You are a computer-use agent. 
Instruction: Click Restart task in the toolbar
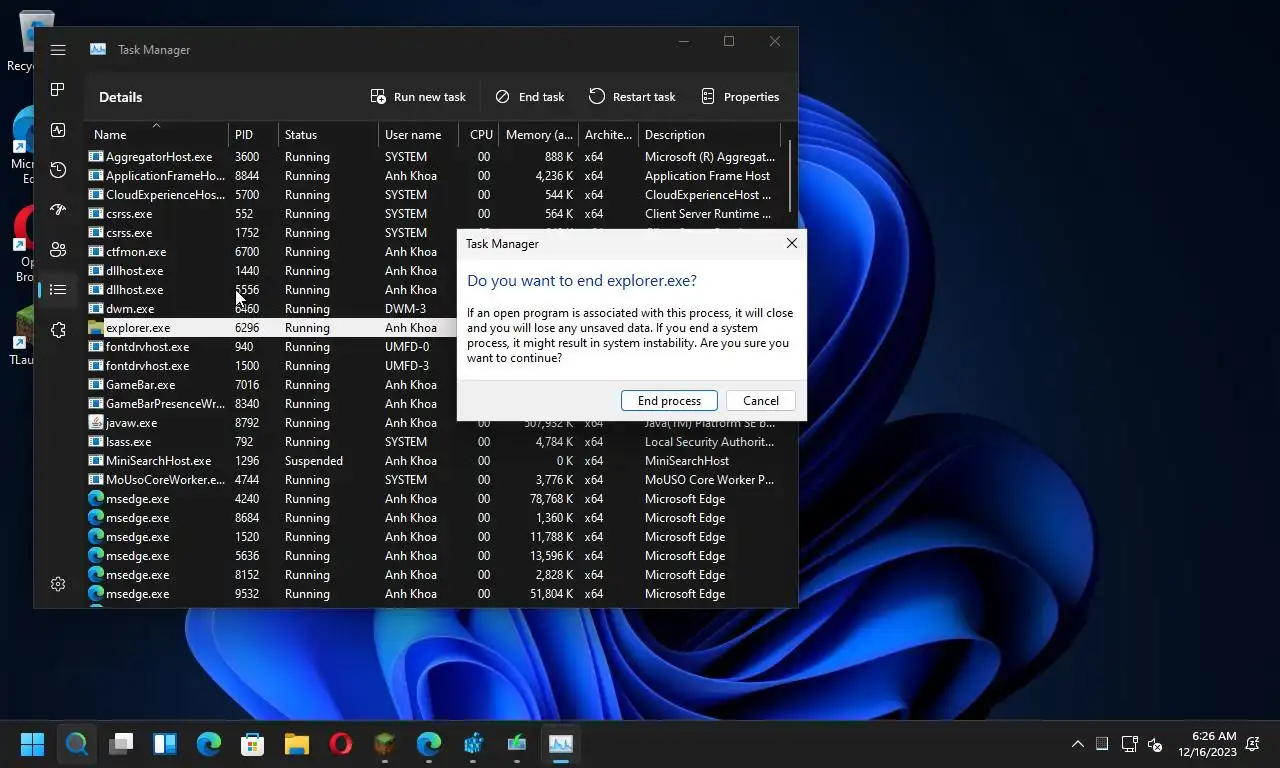(632, 97)
